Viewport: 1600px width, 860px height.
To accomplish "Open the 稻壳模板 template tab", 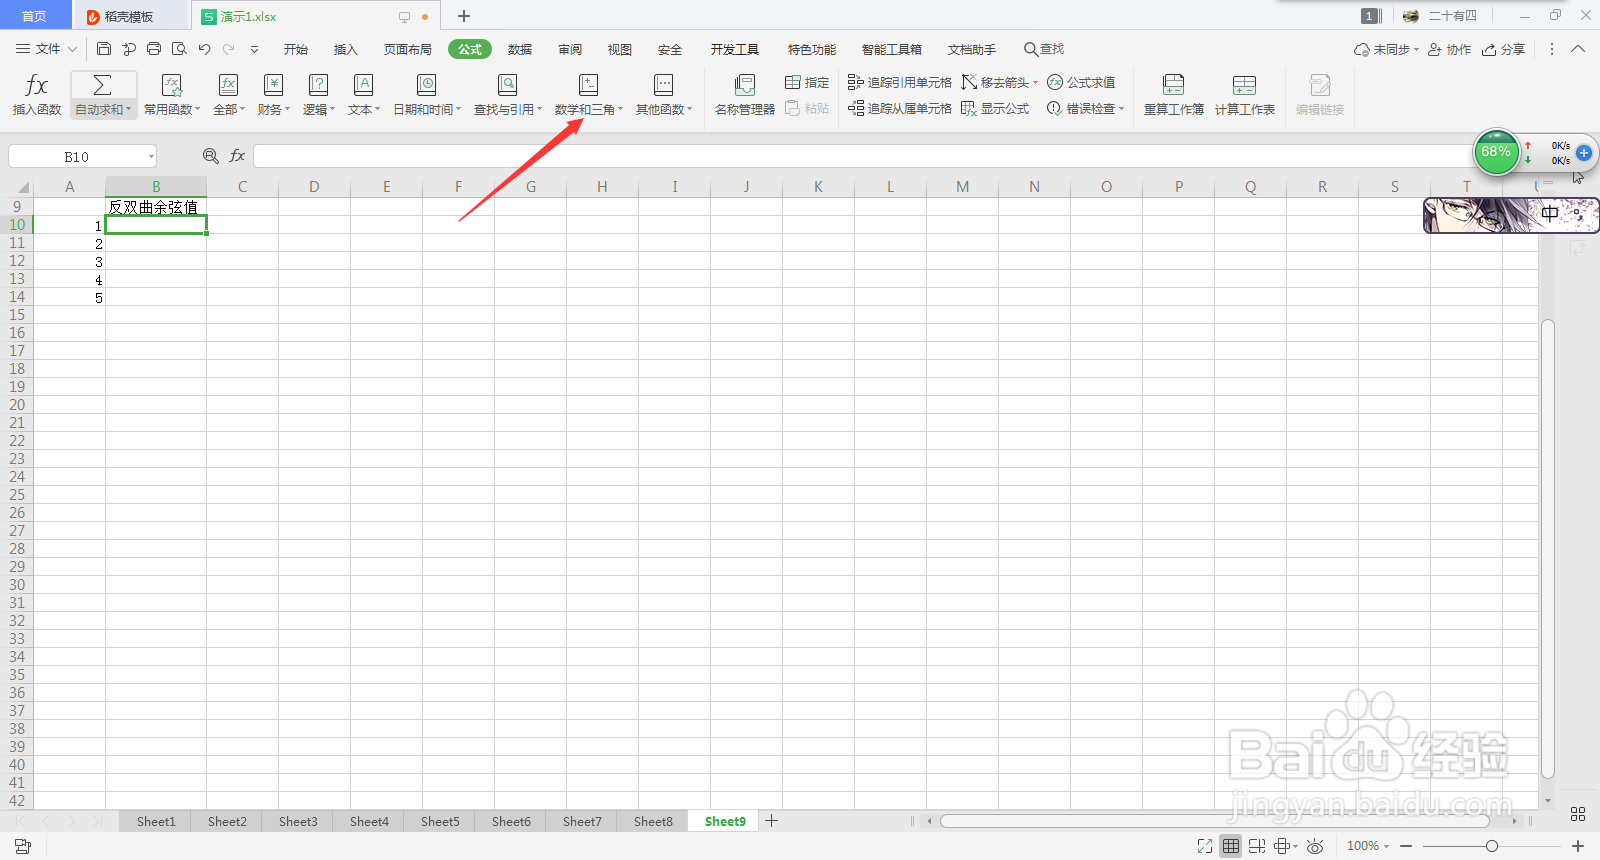I will [130, 16].
